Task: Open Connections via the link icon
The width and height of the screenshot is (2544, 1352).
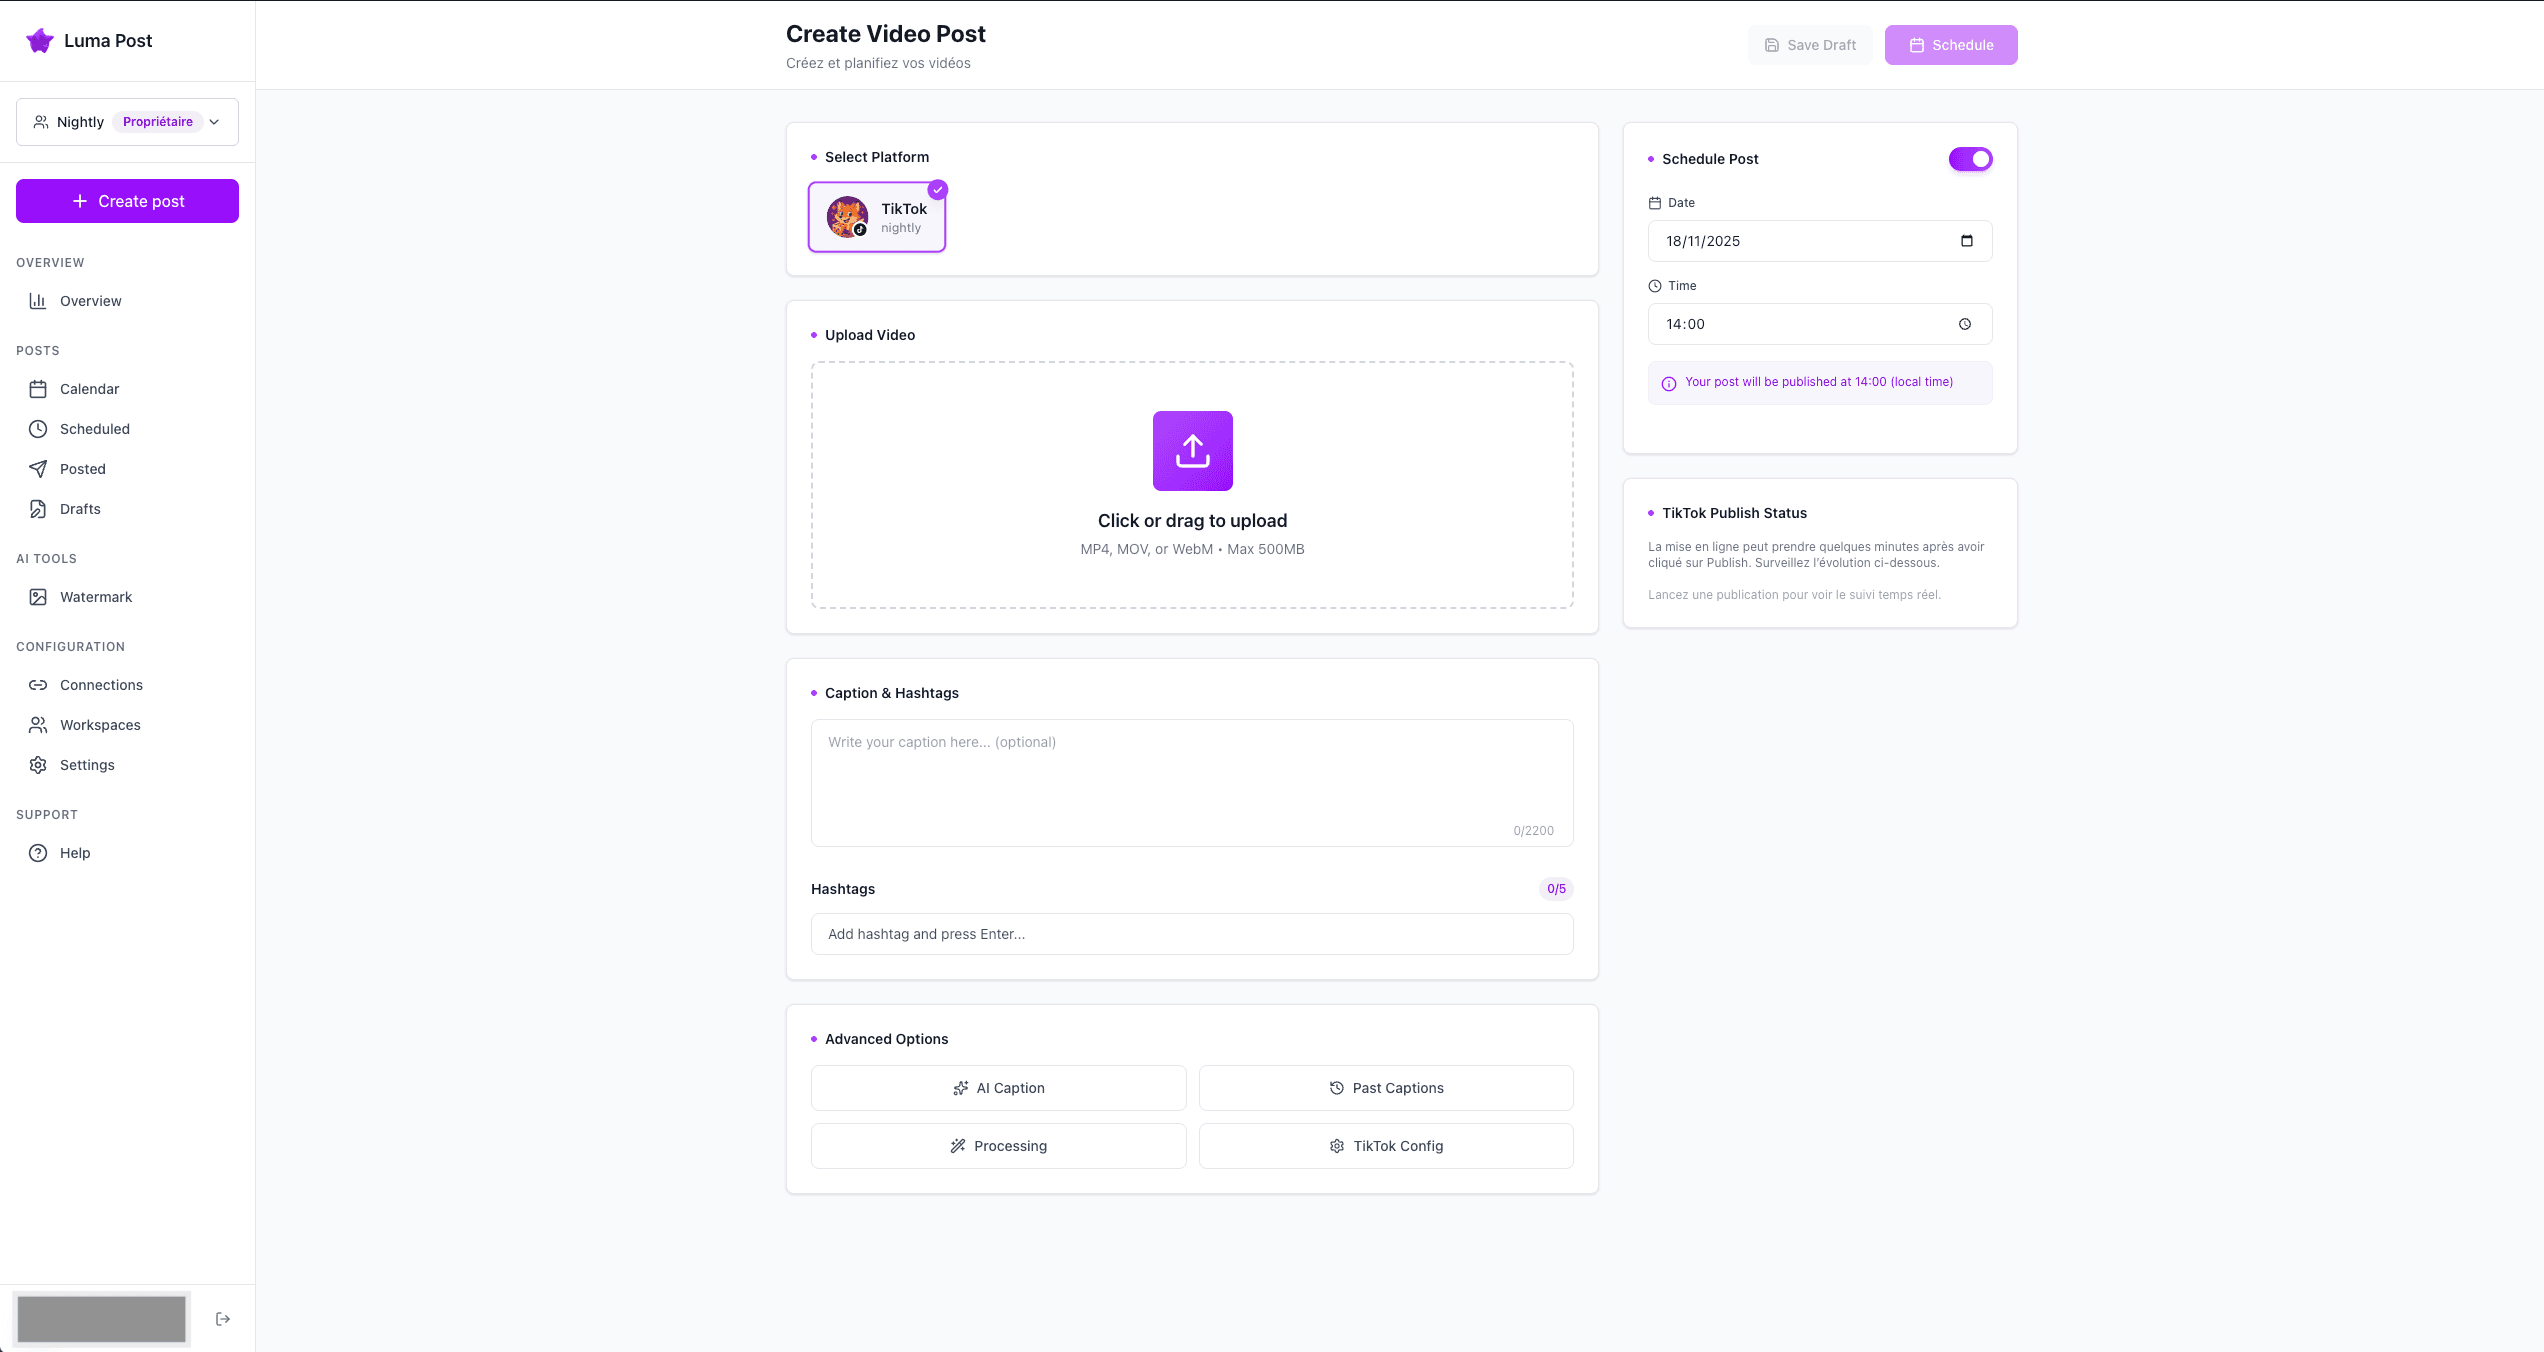Action: point(38,684)
